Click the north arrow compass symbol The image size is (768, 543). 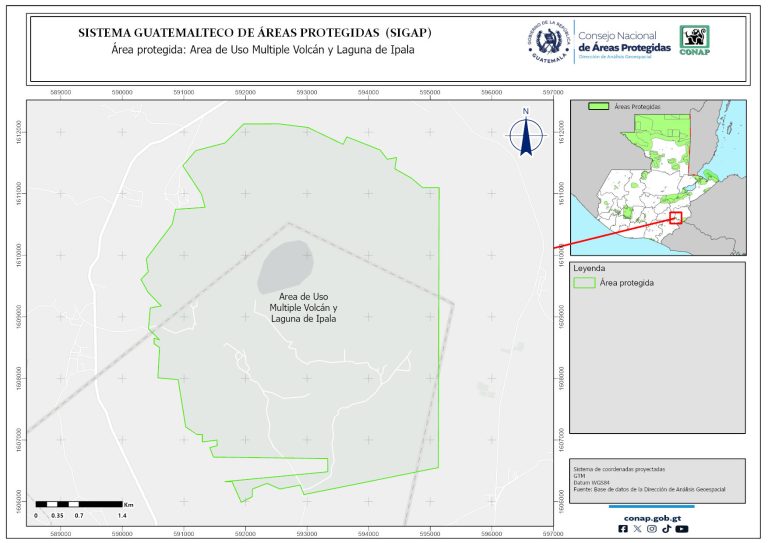point(524,135)
